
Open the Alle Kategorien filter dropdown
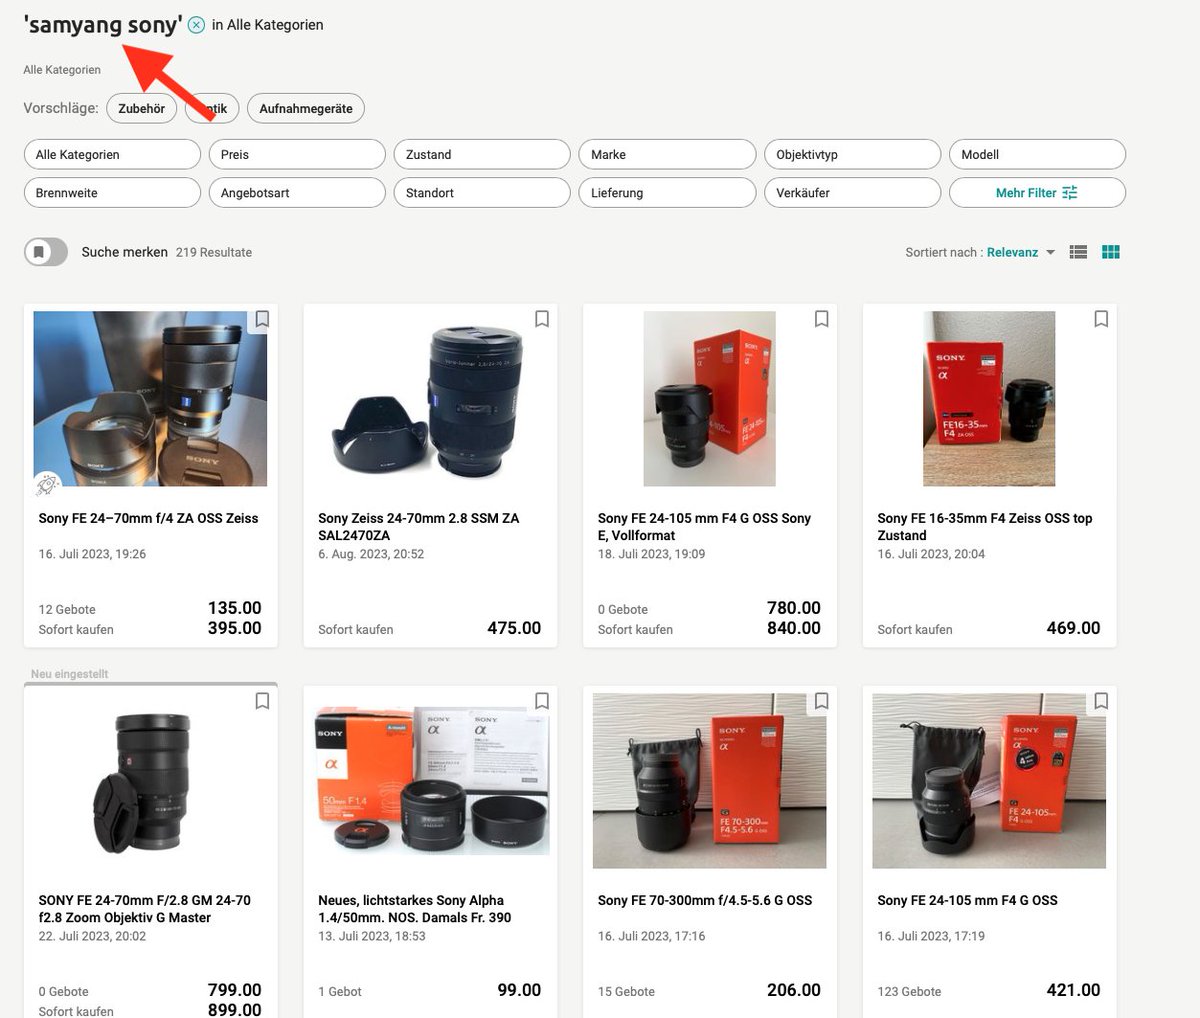[112, 154]
